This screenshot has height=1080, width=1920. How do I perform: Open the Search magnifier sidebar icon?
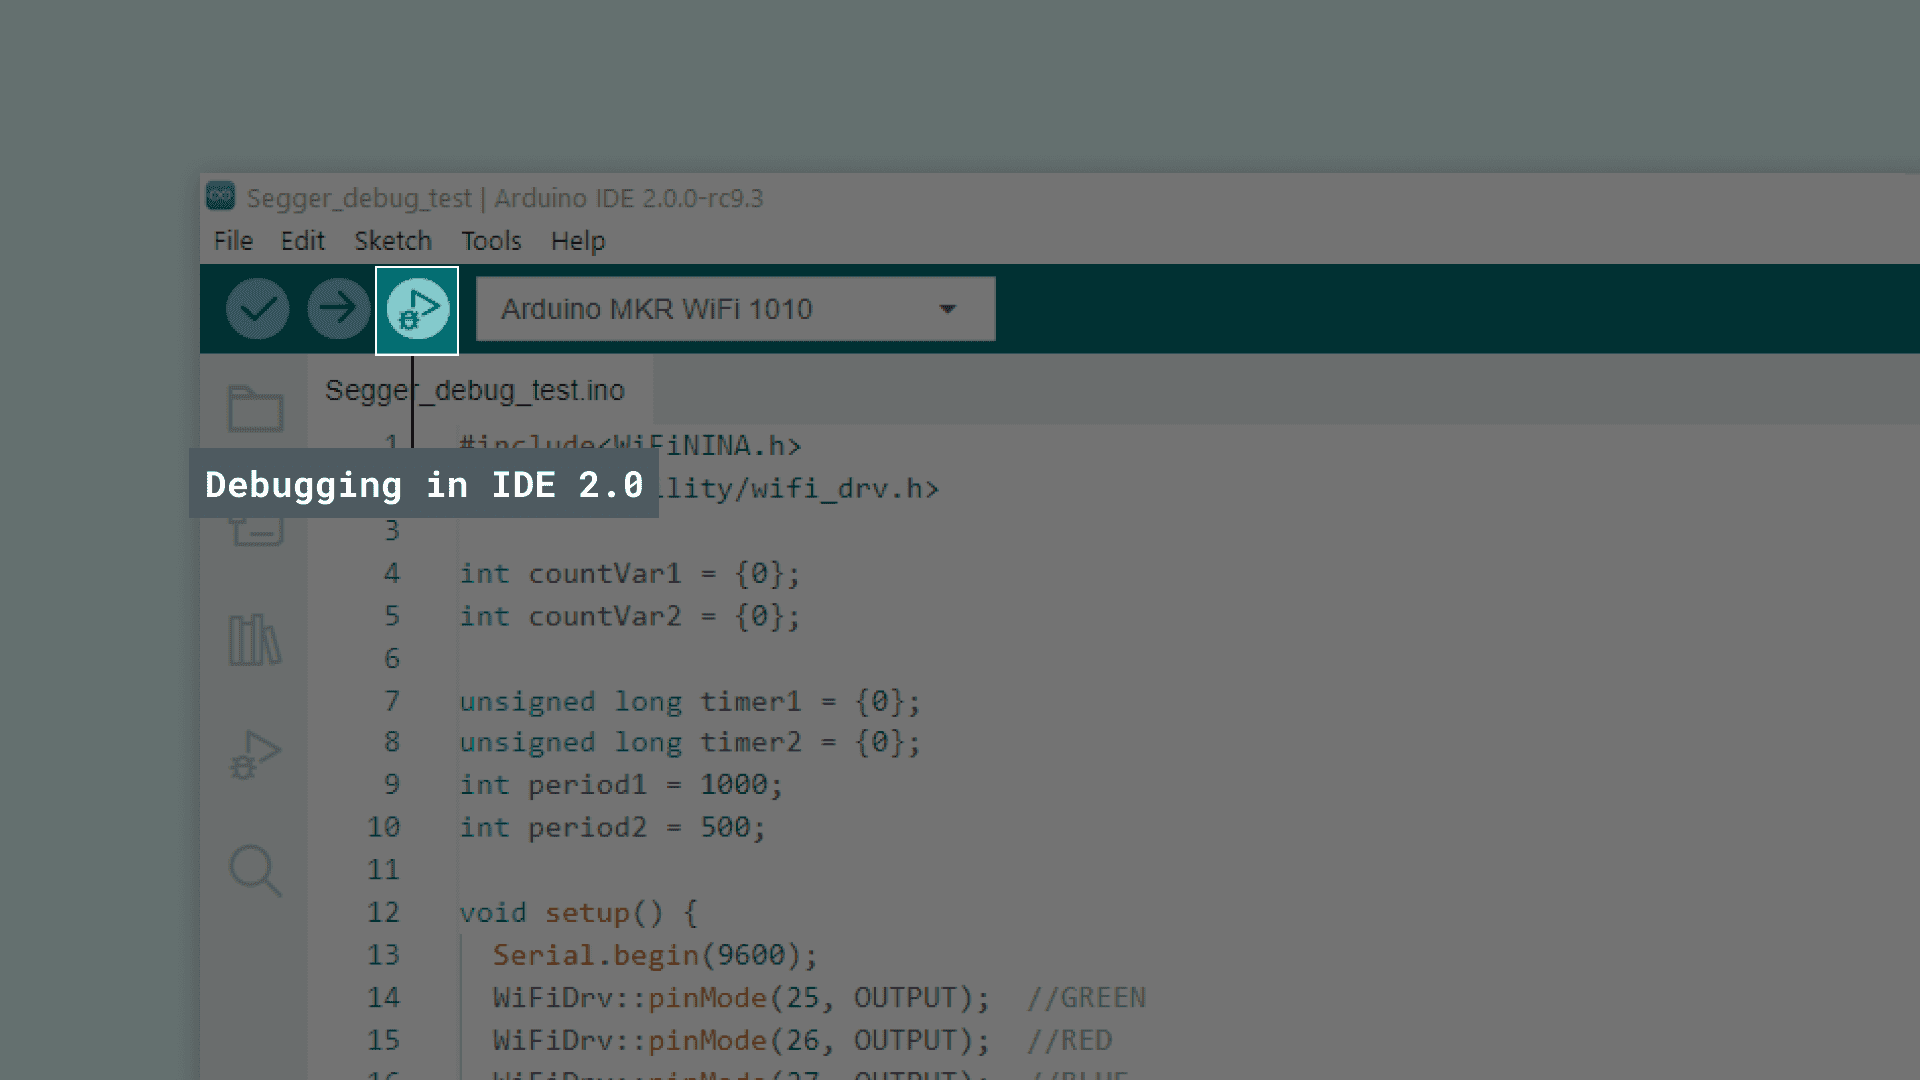pyautogui.click(x=255, y=870)
